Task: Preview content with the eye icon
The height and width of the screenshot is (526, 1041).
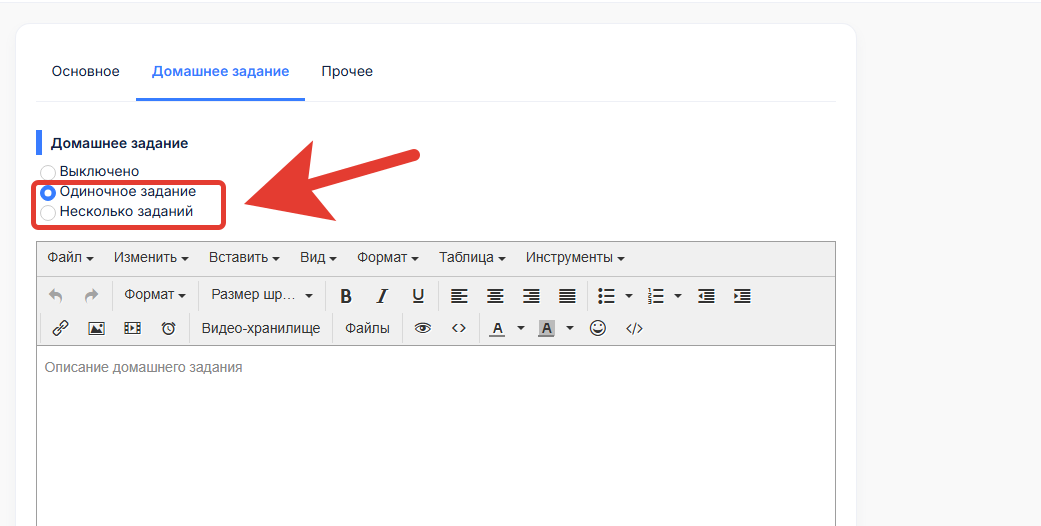Action: click(423, 328)
